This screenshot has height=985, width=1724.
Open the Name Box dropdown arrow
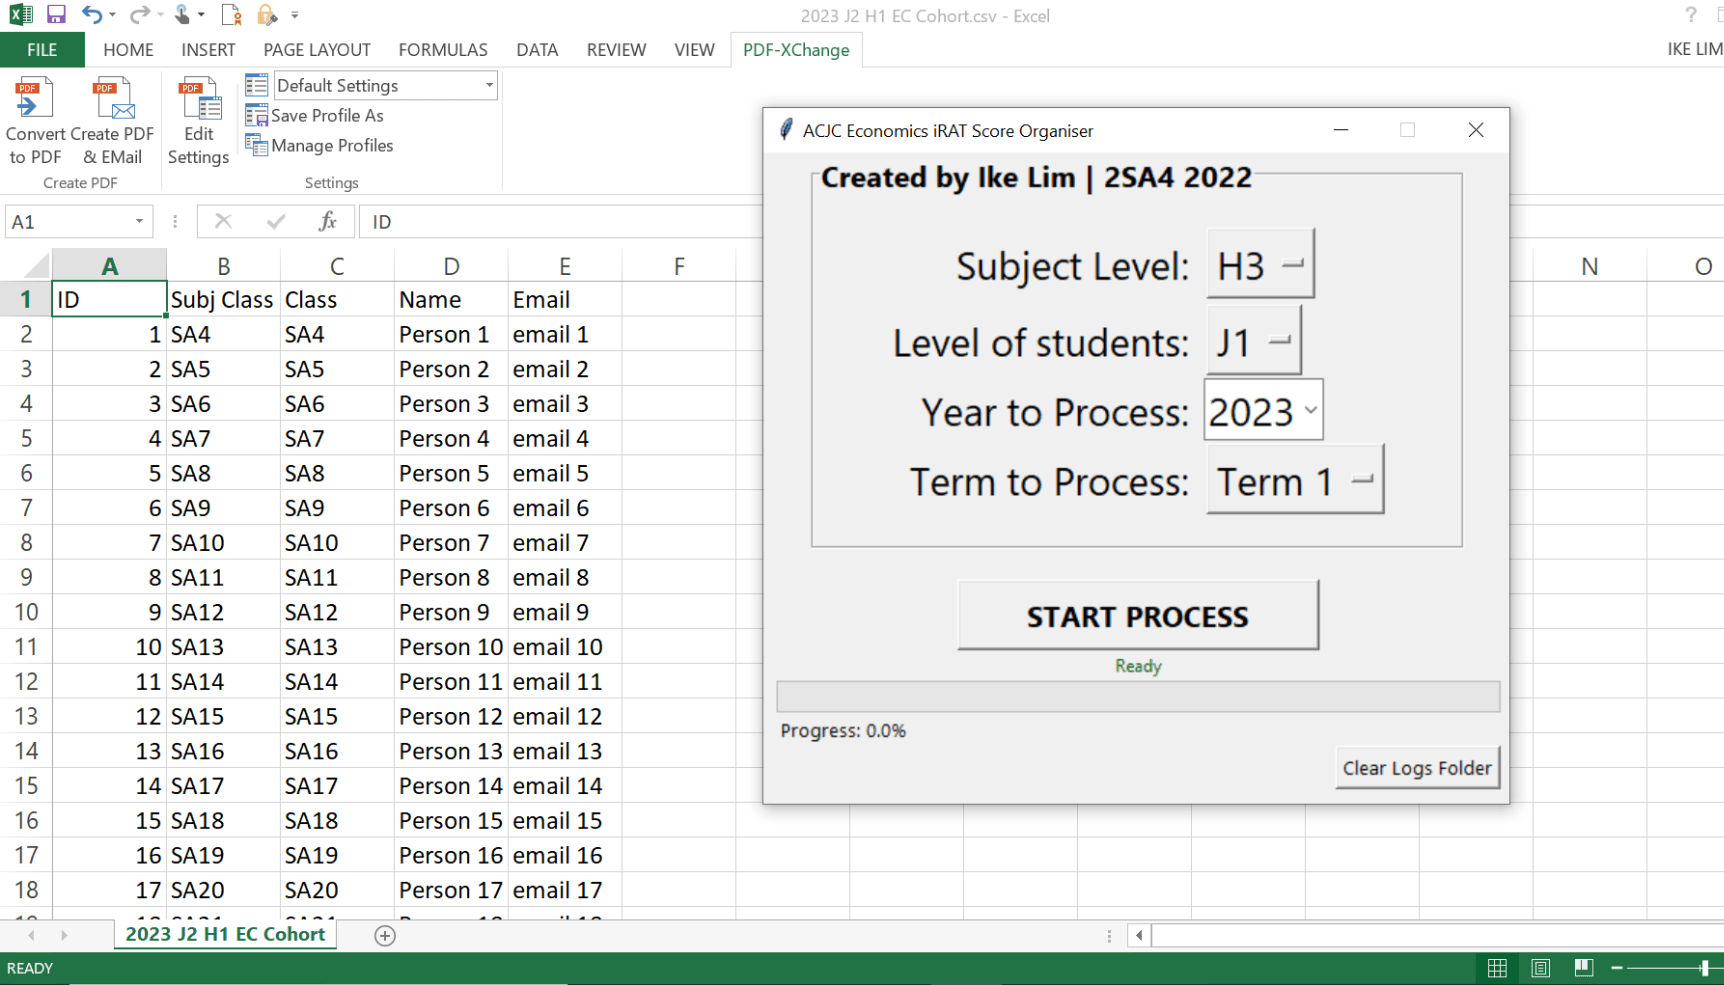139,222
